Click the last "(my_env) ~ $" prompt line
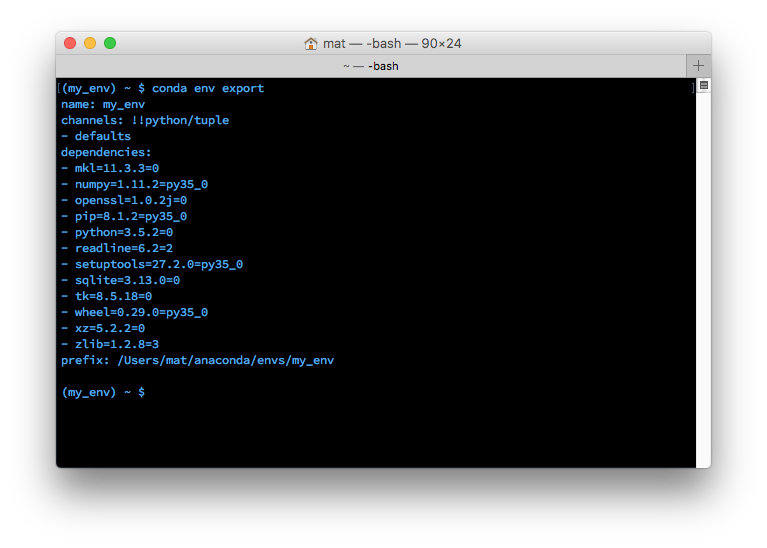The width and height of the screenshot is (767, 548). click(103, 392)
